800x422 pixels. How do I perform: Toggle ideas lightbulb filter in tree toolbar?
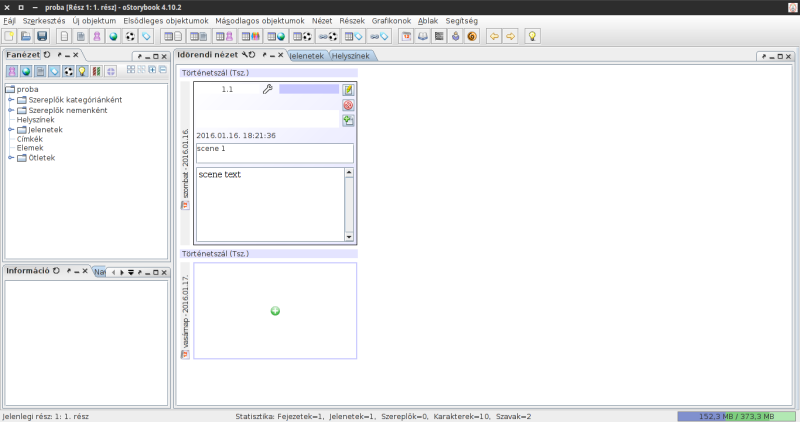coord(82,71)
